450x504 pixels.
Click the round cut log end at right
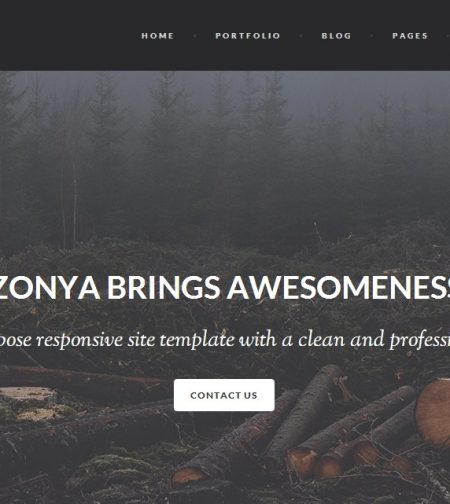pyautogui.click(x=434, y=413)
